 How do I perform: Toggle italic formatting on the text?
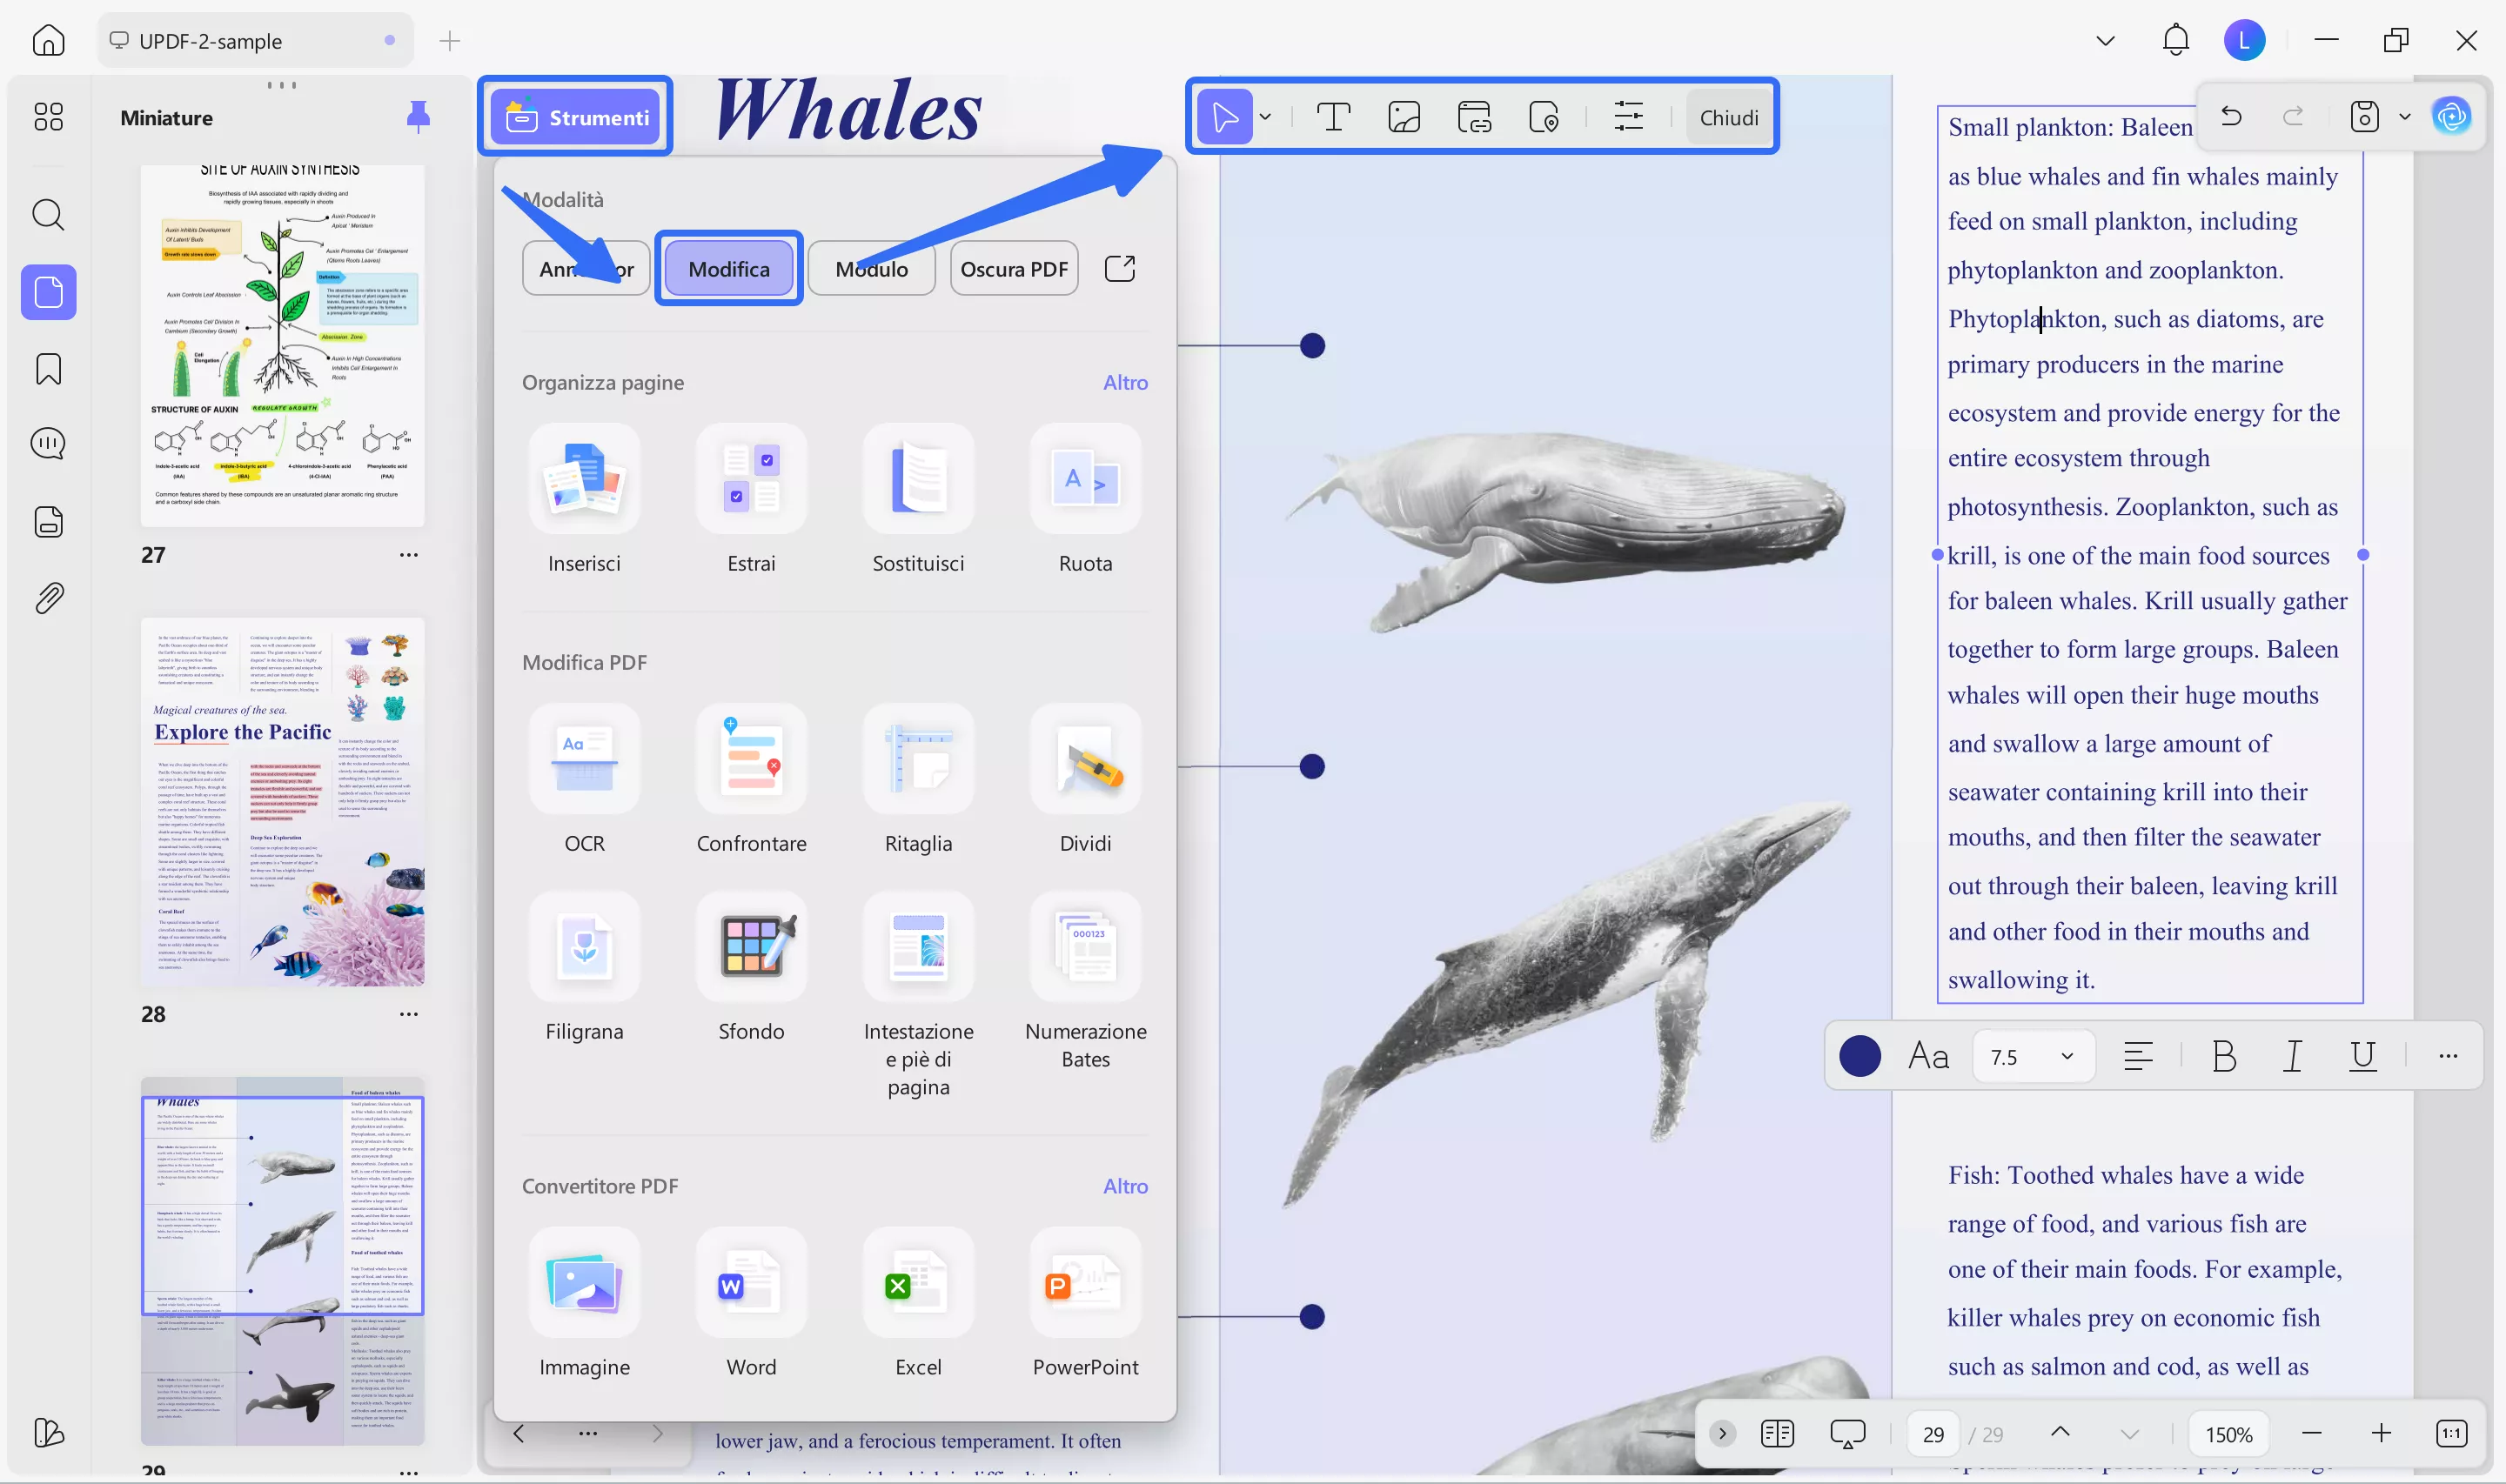click(2292, 1056)
